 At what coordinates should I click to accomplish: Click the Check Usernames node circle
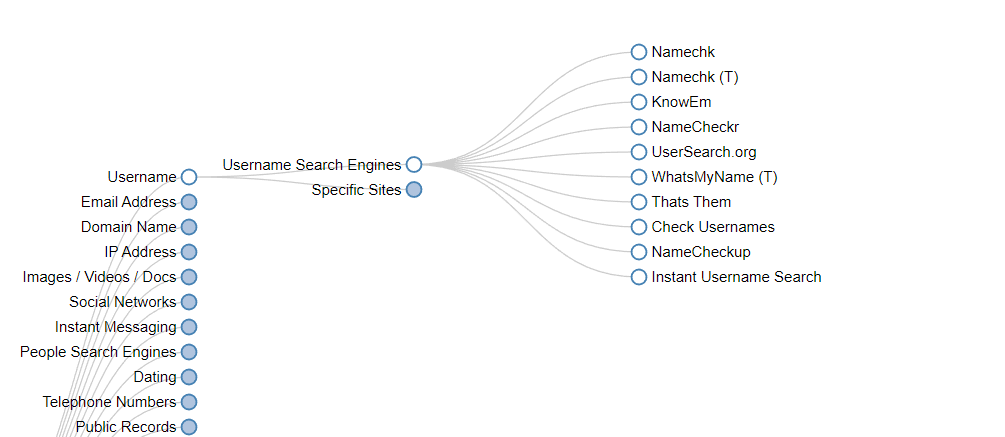639,227
